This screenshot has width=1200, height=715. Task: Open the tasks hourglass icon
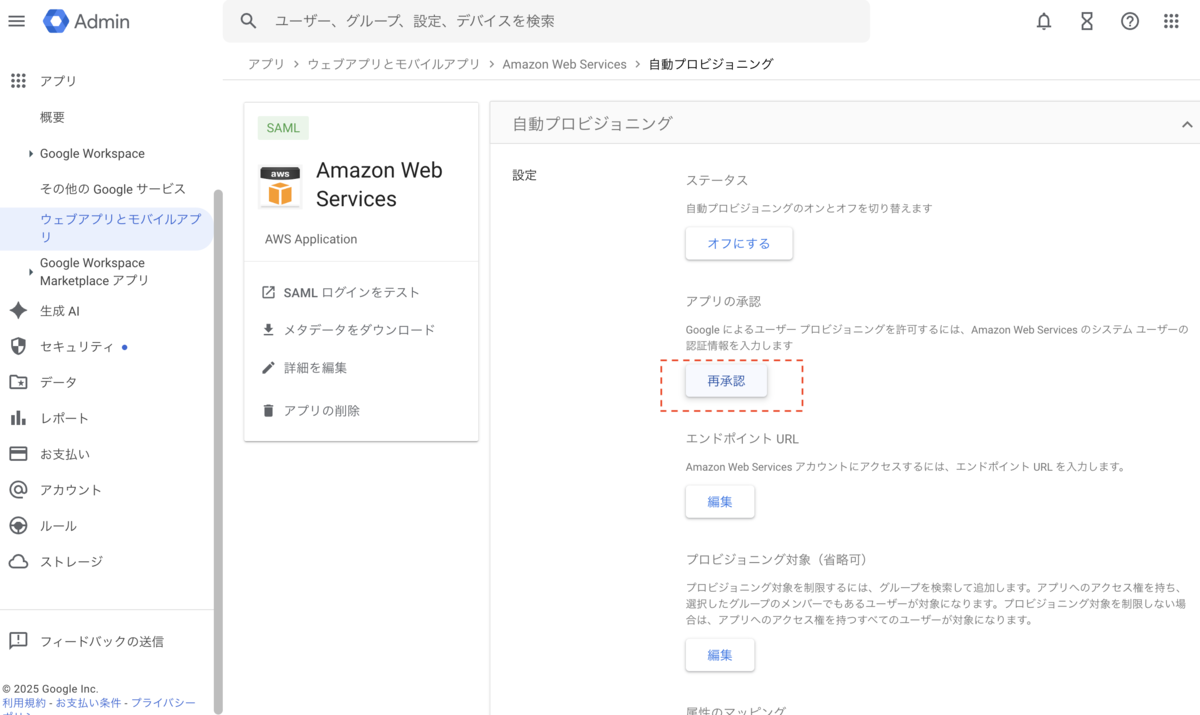pyautogui.click(x=1087, y=21)
